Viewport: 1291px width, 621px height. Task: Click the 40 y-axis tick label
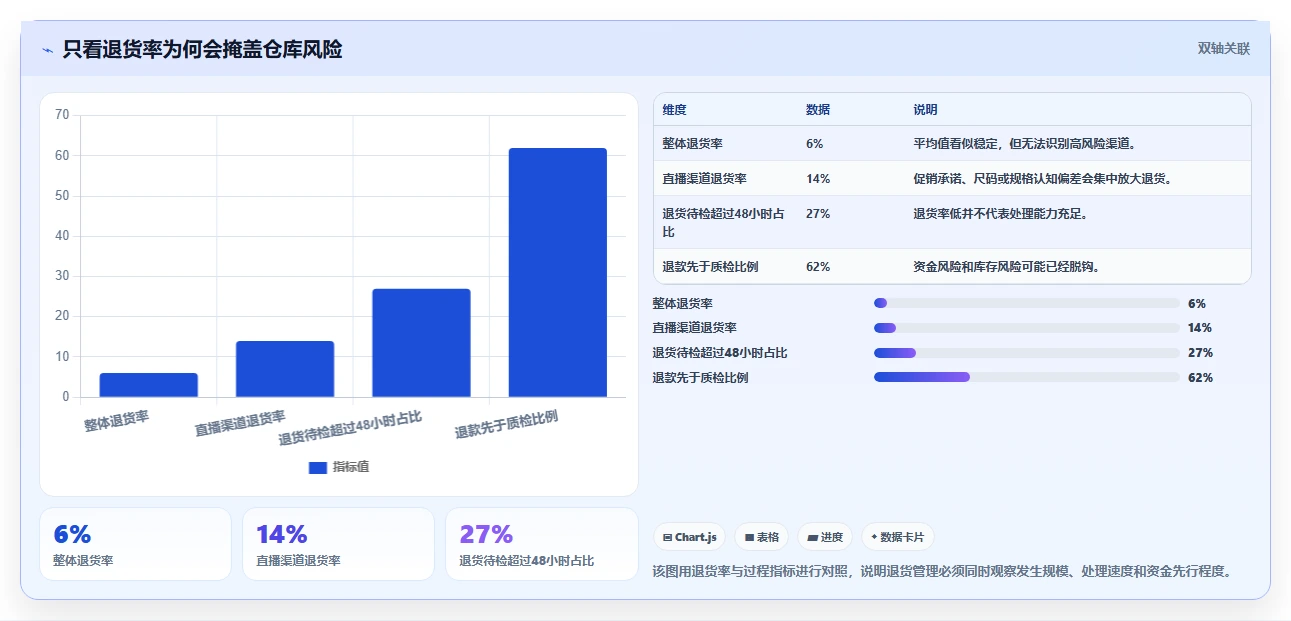62,236
